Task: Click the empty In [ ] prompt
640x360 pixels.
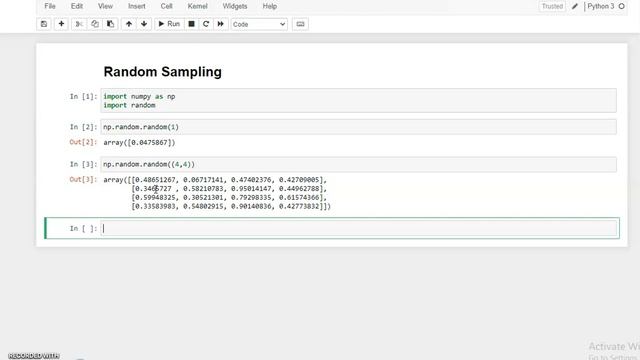Action: [83, 228]
